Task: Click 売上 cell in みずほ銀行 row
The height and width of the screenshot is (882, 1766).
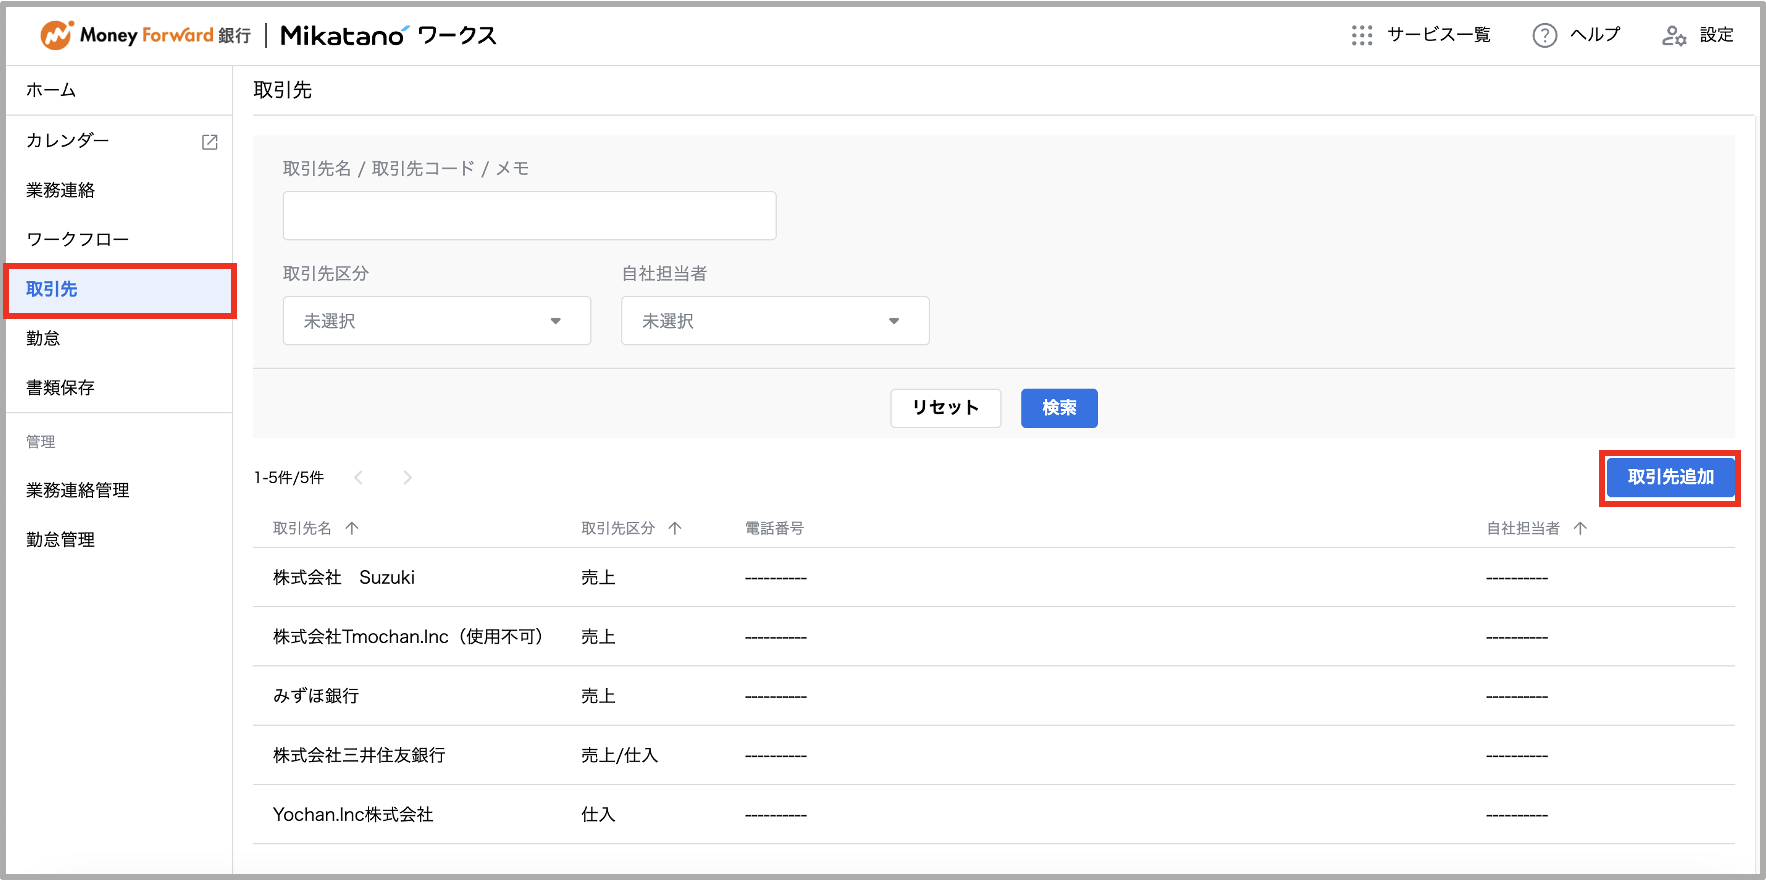Action: pos(598,696)
